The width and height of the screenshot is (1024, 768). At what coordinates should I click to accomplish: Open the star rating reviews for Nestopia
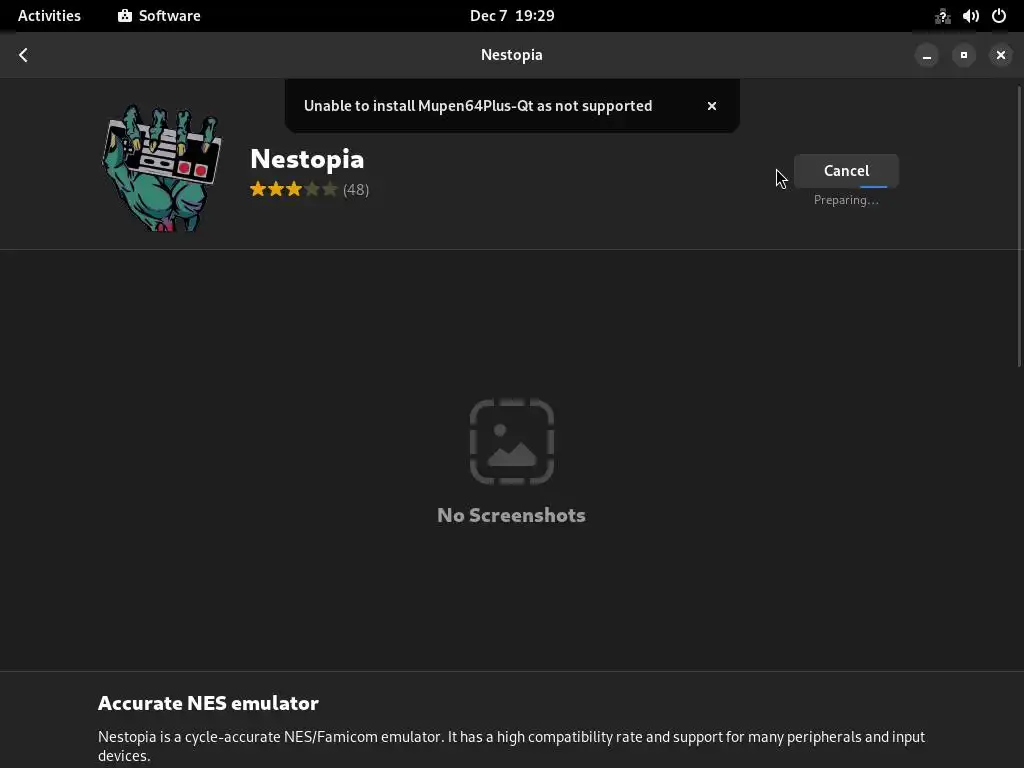[293, 189]
